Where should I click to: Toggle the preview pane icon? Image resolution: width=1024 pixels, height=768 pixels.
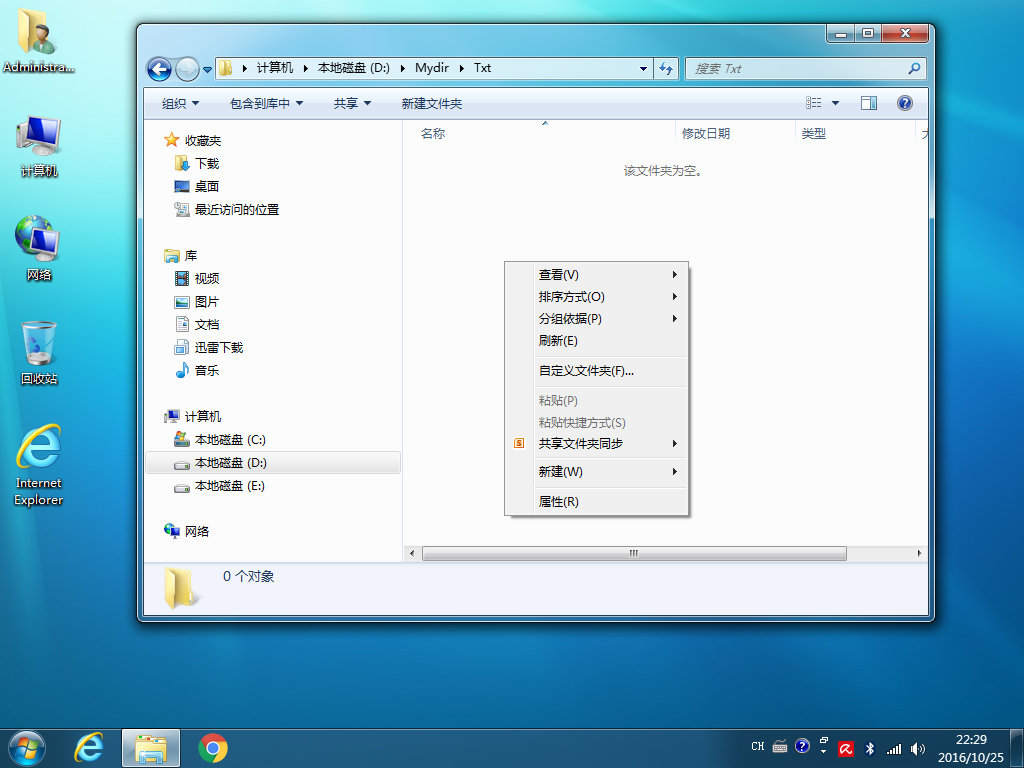click(x=869, y=103)
